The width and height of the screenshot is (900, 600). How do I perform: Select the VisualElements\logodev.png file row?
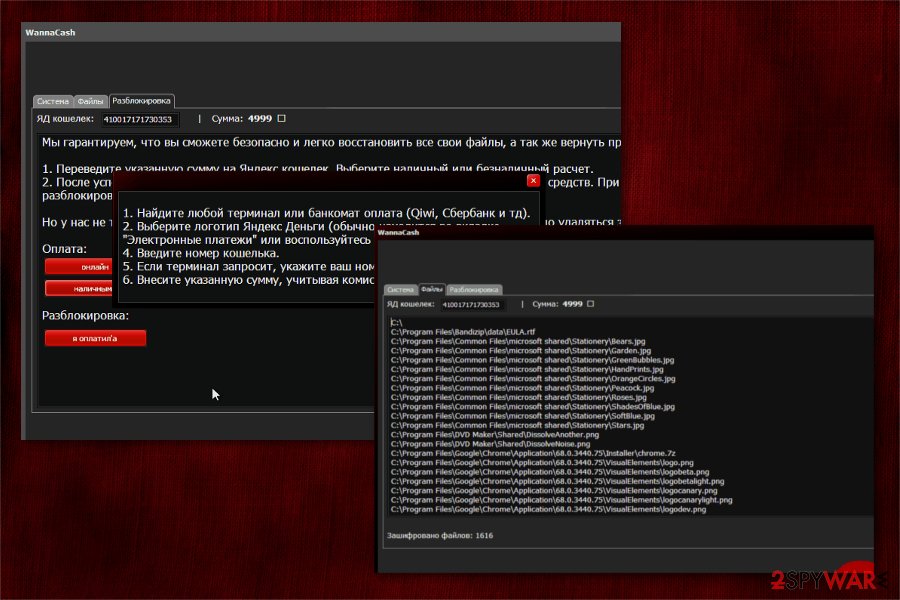click(548, 509)
